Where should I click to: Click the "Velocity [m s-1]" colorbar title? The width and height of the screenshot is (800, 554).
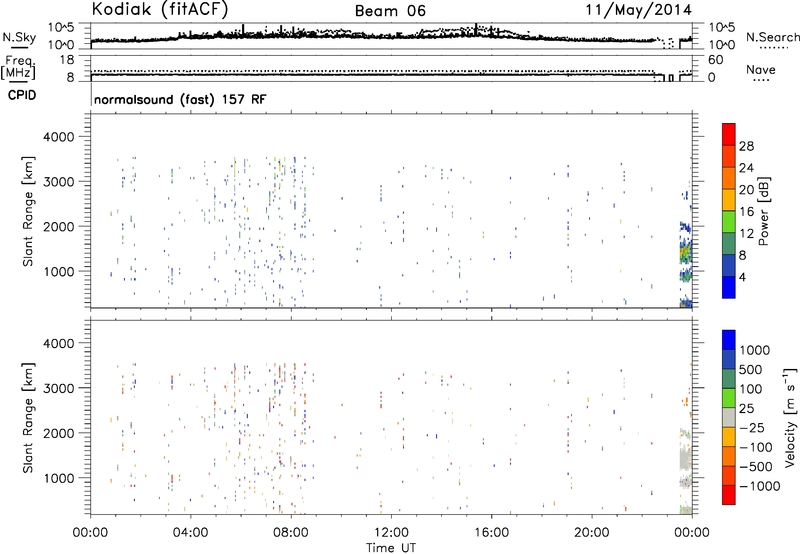[790, 417]
